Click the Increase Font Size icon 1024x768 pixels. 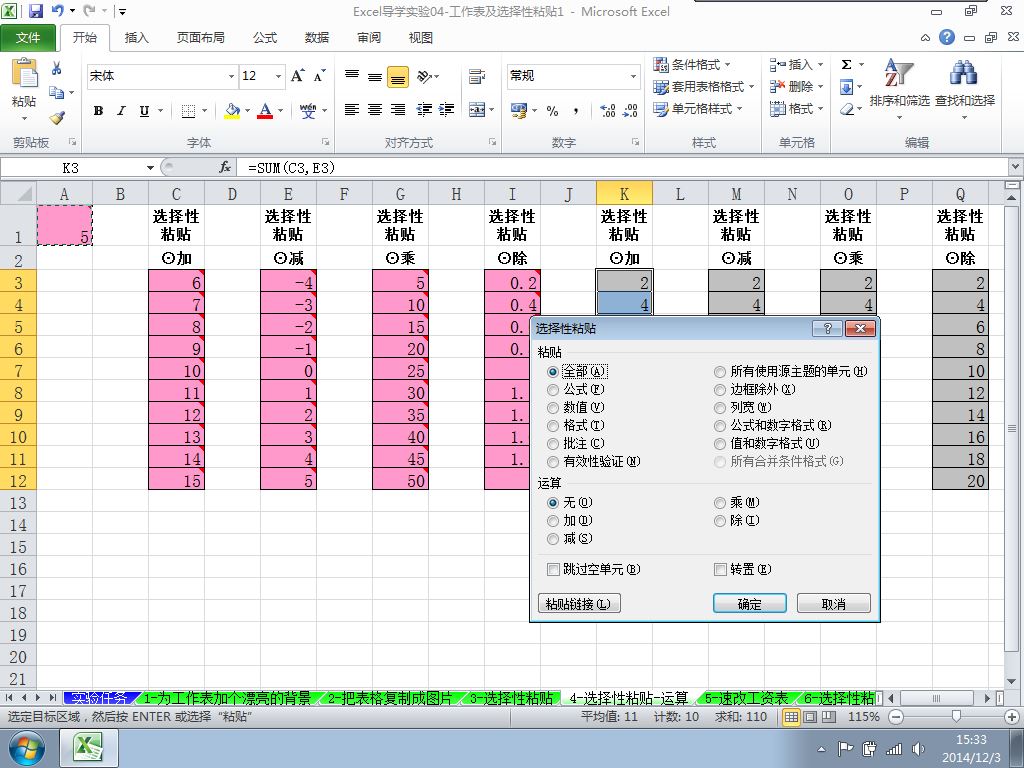coord(298,76)
